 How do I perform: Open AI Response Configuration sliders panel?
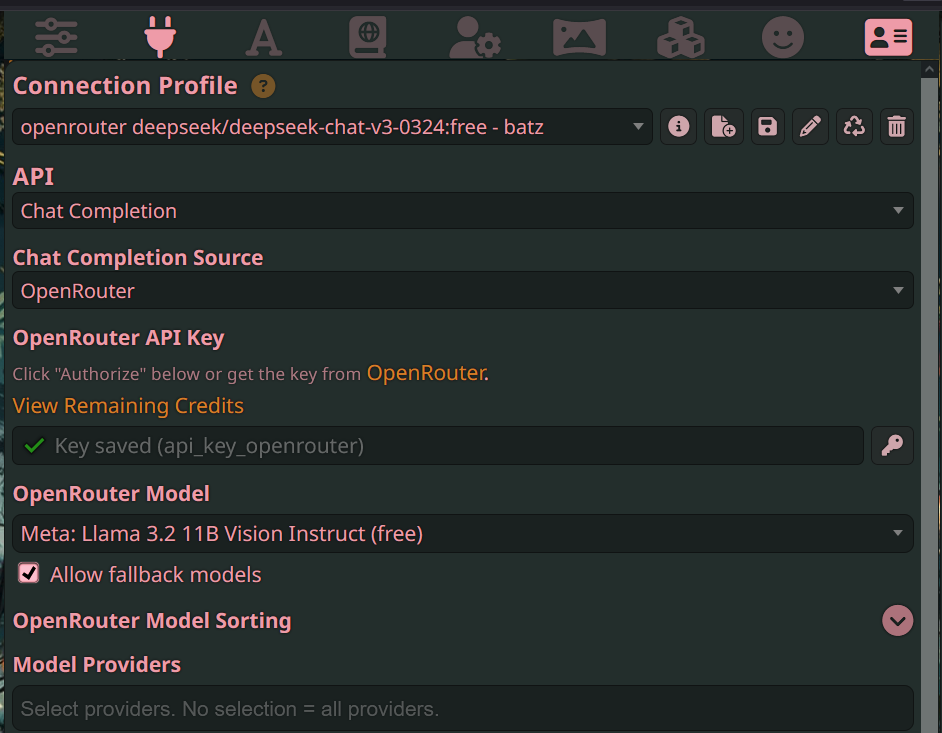56,37
